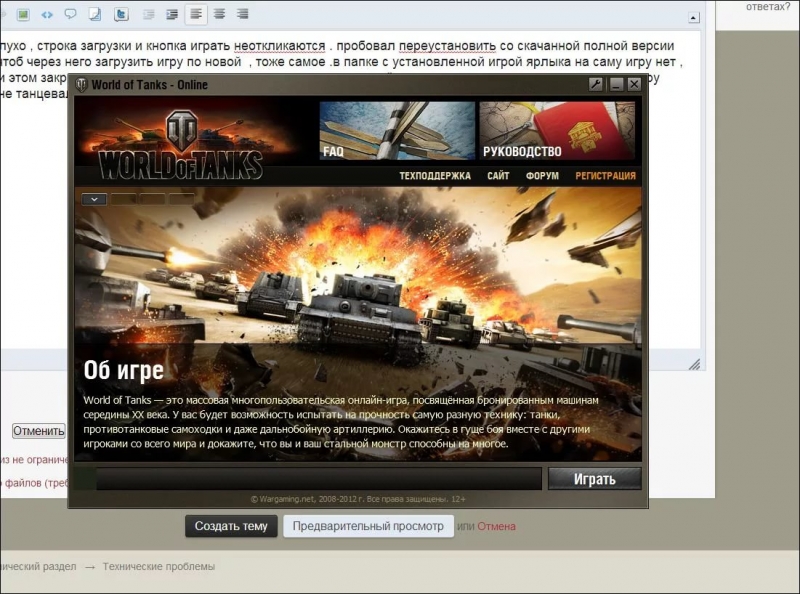800x594 pixels.
Task: Click the increase indent icon
Action: 172,14
